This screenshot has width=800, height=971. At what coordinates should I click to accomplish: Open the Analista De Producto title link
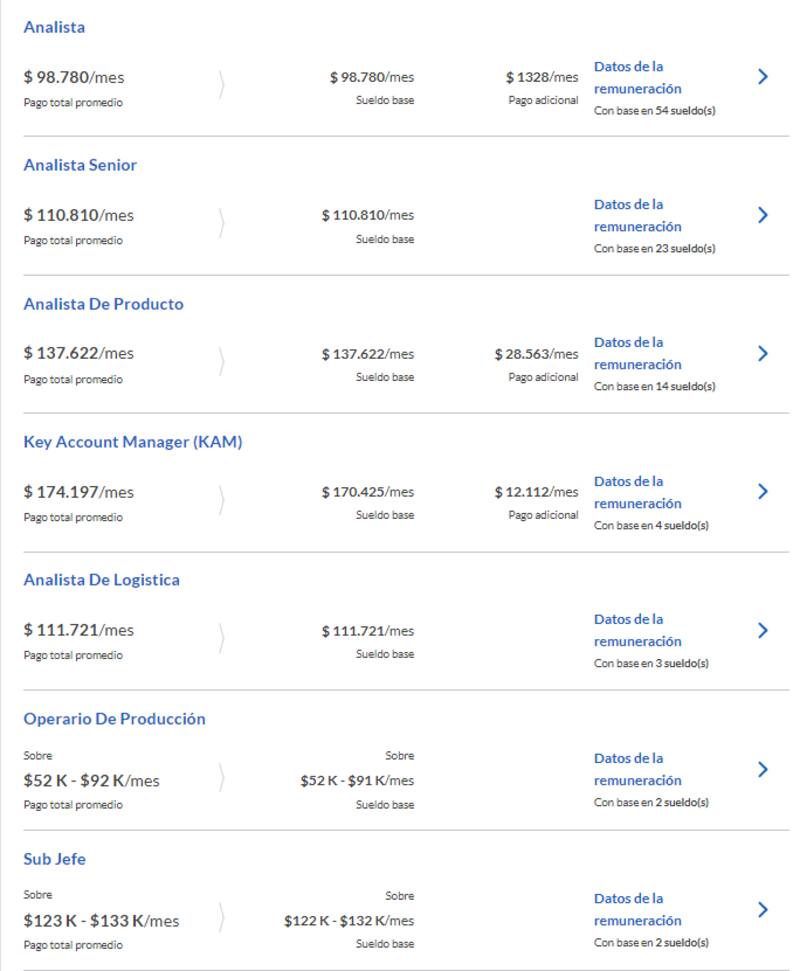click(103, 304)
